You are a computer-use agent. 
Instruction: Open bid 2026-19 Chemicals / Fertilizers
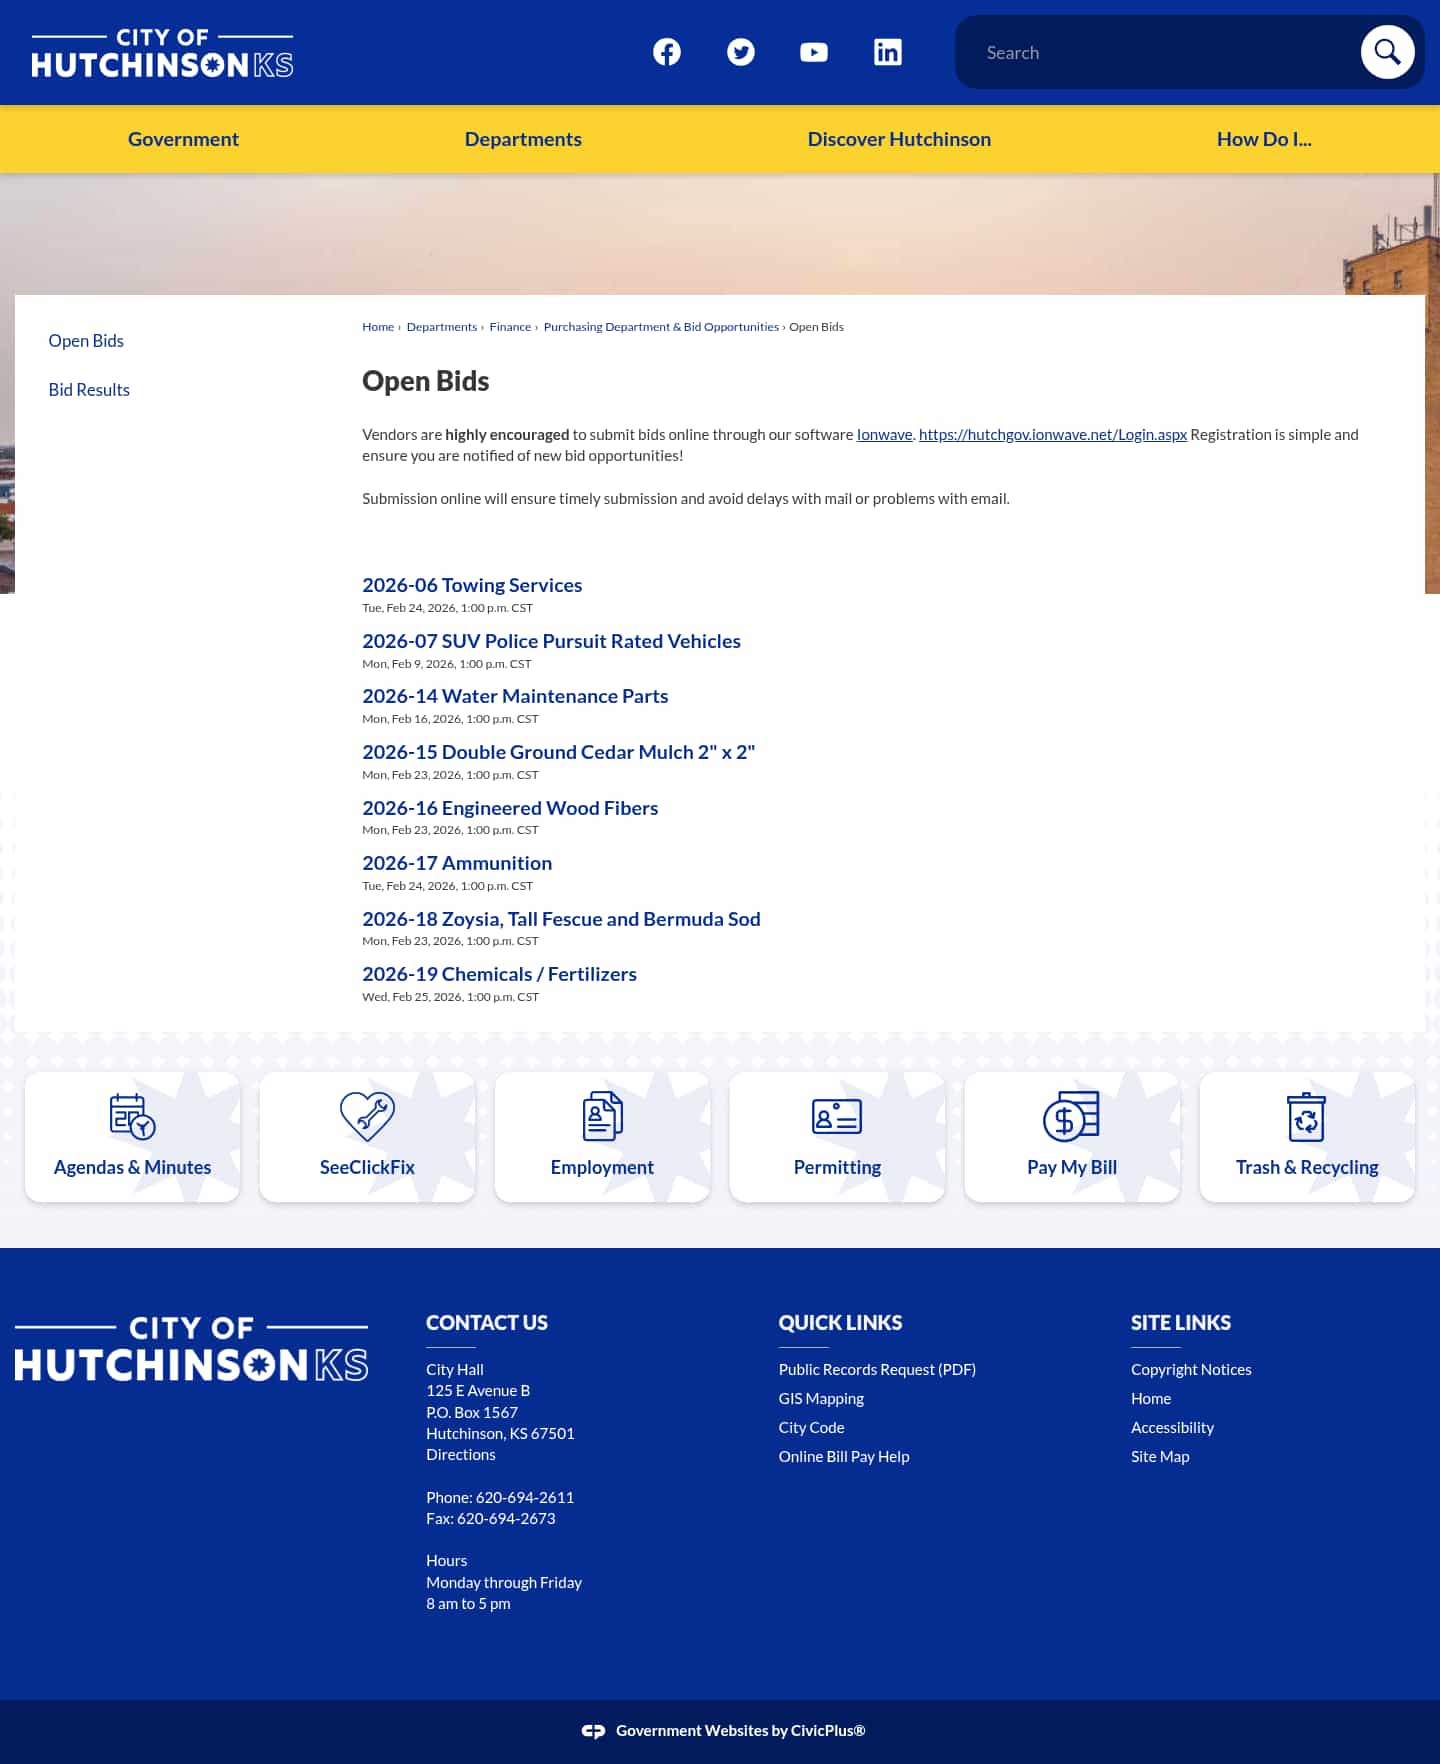(x=499, y=974)
